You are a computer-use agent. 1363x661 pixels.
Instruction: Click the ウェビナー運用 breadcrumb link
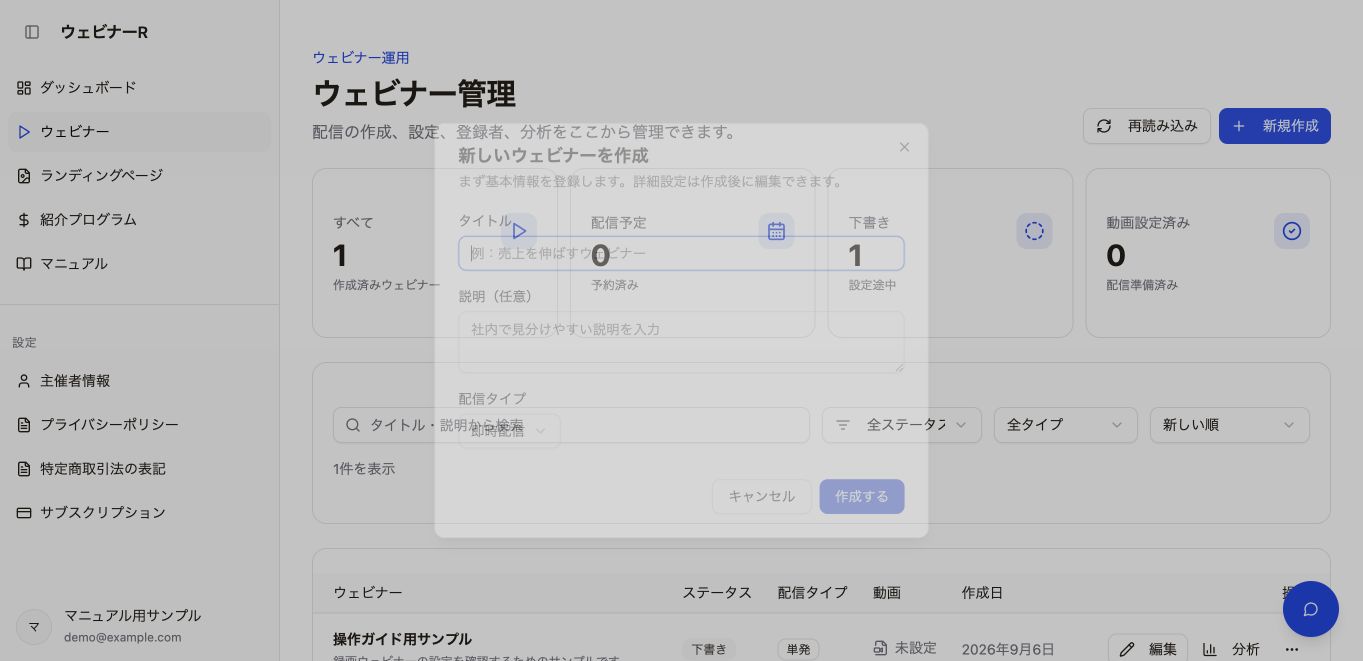click(361, 58)
